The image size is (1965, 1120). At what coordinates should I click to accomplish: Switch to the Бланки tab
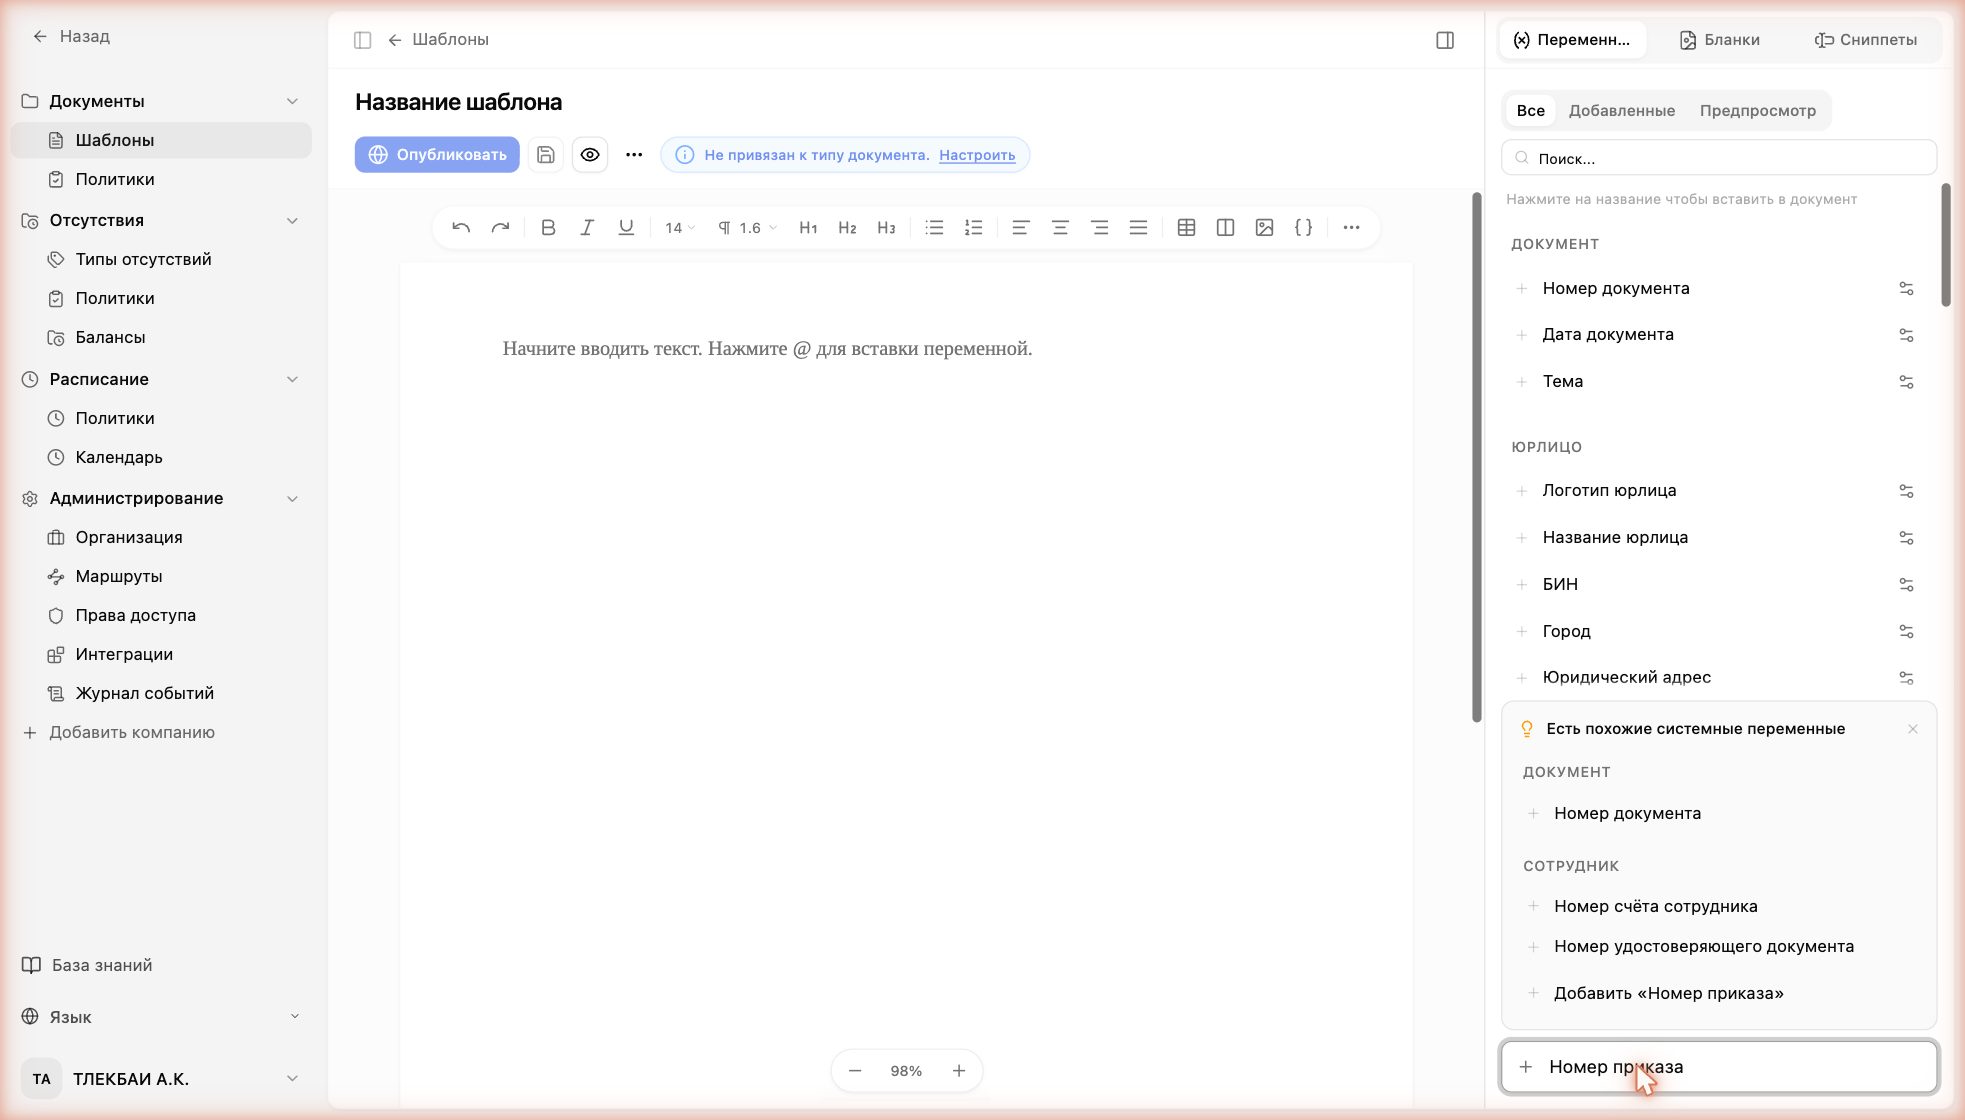click(1720, 40)
